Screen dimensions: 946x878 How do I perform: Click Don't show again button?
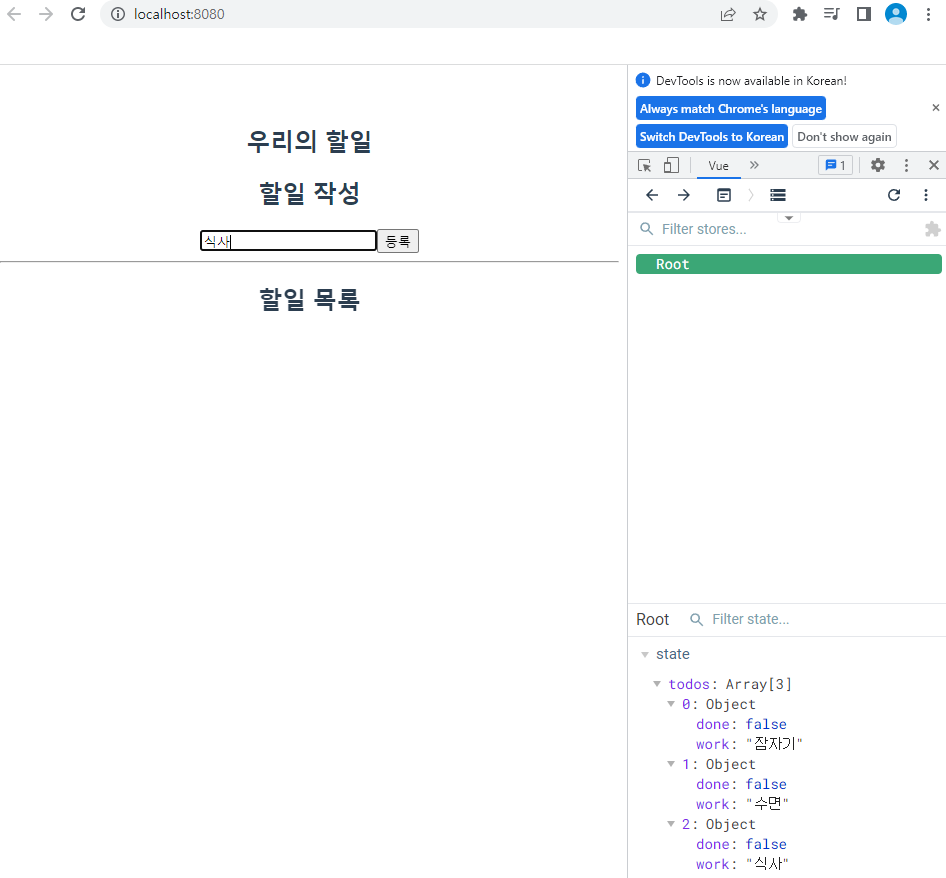[844, 136]
